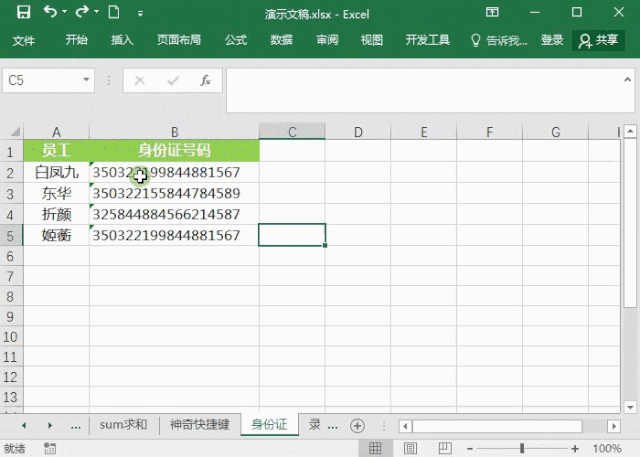Switch to Page Layout view icon
This screenshot has height=457, width=640.
coord(410,448)
